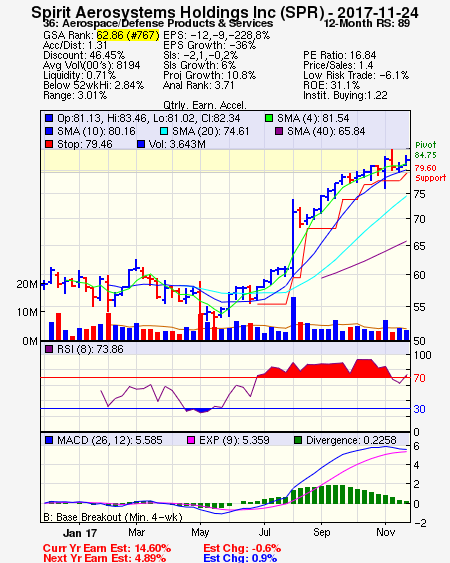This screenshot has width=450, height=563.
Task: Click the purple SMA (40) legend swatch
Action: [x=279, y=131]
